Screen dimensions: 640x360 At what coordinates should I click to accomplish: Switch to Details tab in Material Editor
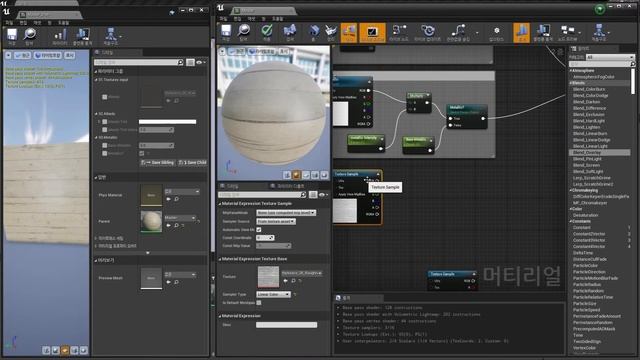(x=233, y=186)
